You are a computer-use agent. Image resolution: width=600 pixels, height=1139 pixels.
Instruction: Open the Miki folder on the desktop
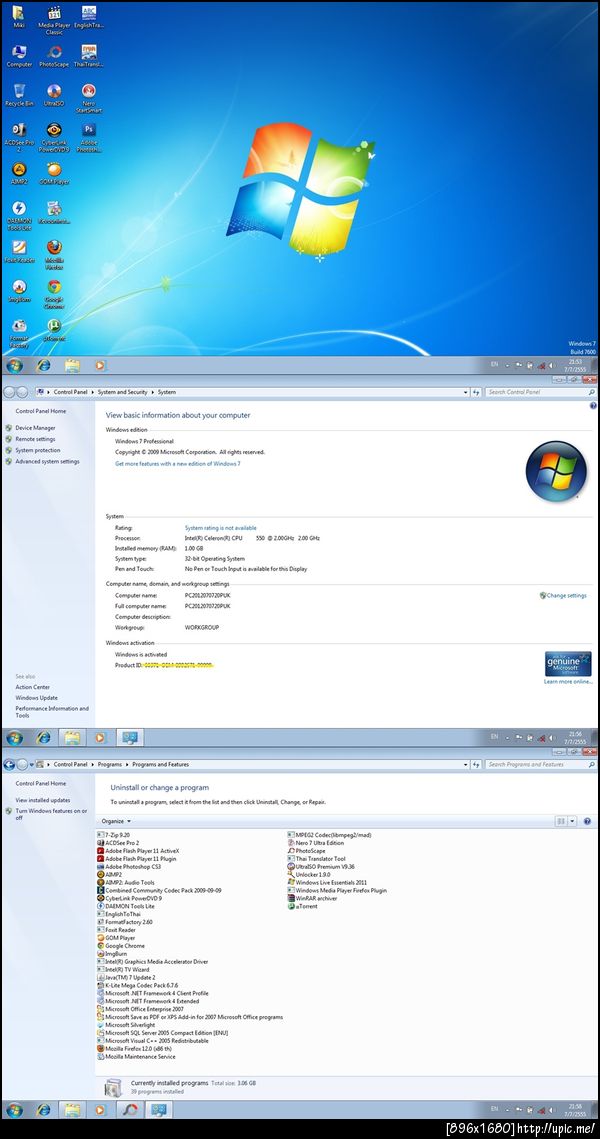tap(18, 17)
